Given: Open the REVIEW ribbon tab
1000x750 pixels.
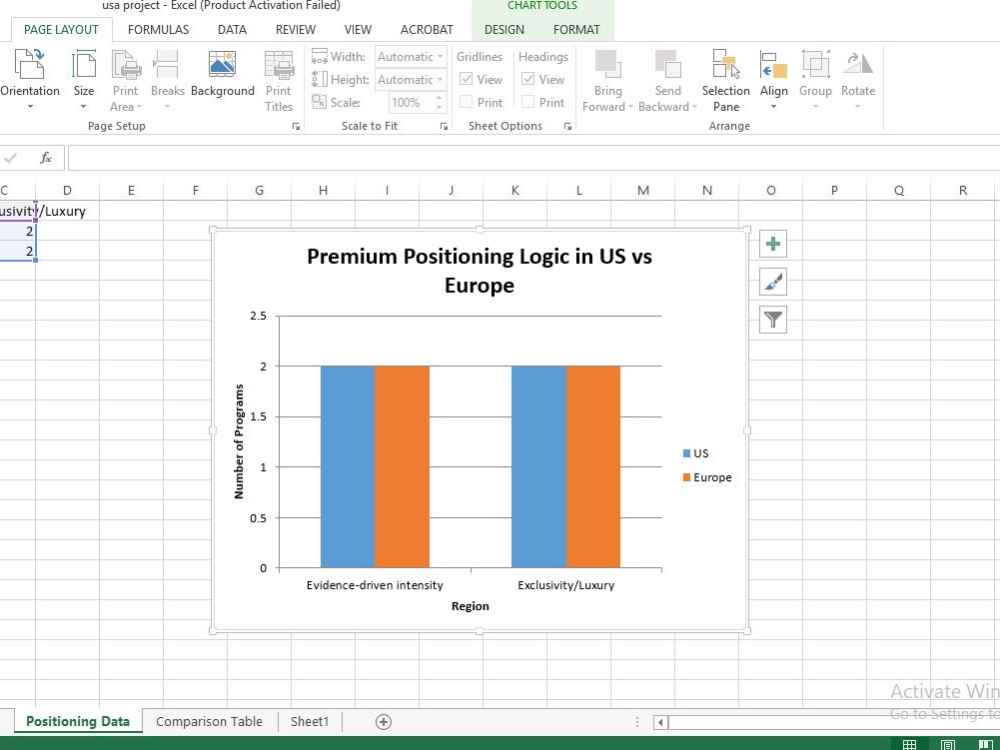Looking at the screenshot, I should click(295, 30).
